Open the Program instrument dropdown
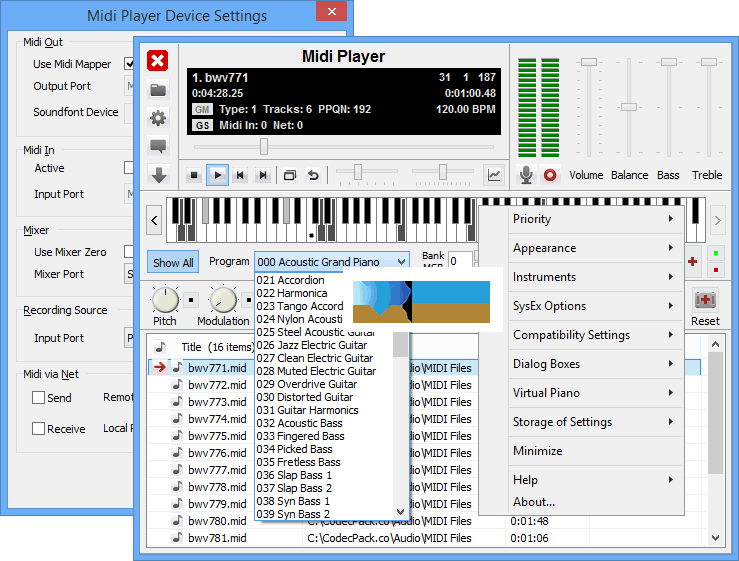 pyautogui.click(x=331, y=262)
